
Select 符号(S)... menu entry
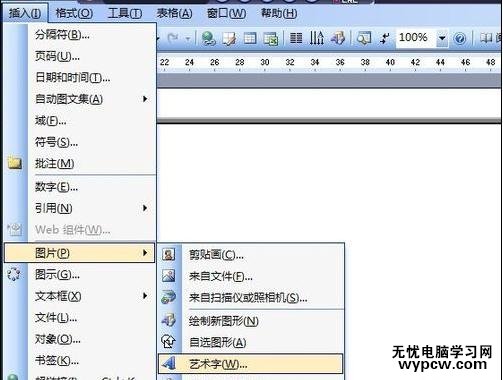[x=92, y=142]
